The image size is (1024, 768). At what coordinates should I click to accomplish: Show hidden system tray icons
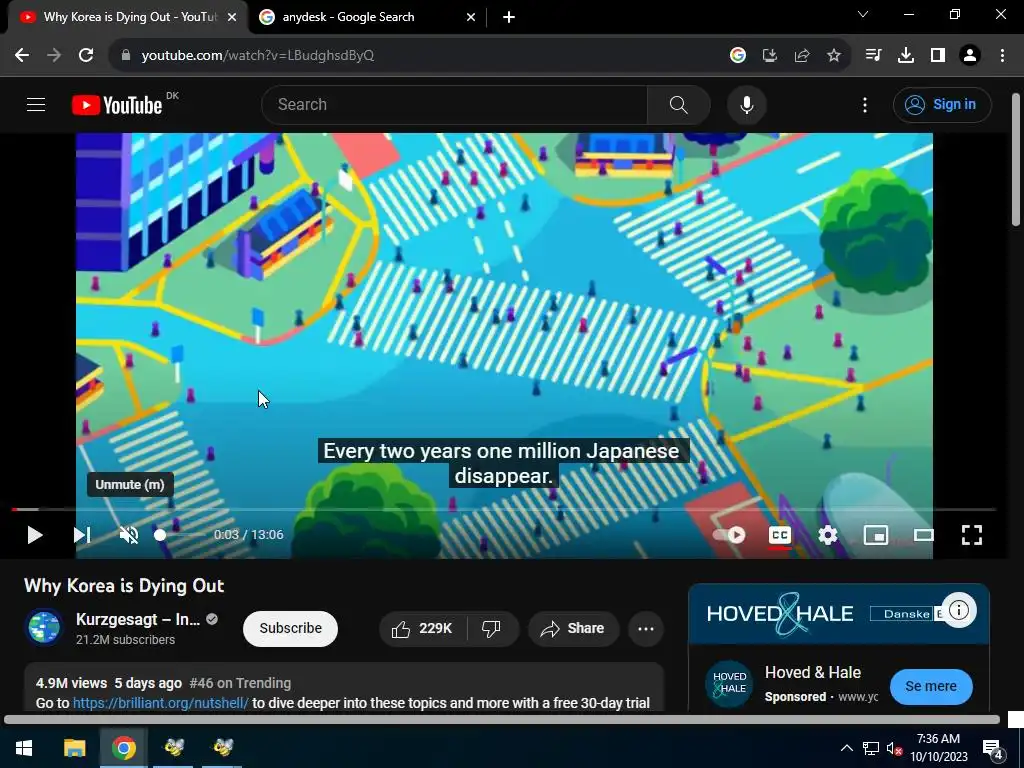pos(846,748)
